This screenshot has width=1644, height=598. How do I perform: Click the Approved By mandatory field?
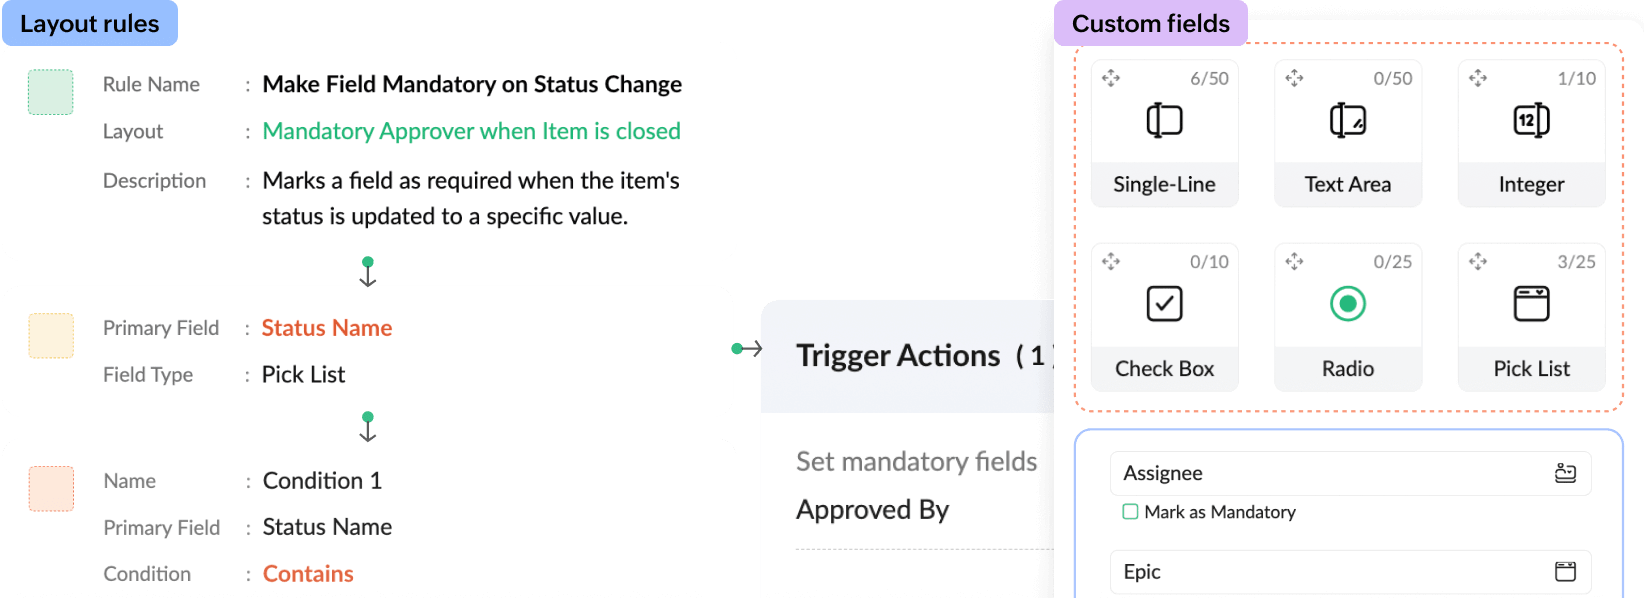coord(872,510)
